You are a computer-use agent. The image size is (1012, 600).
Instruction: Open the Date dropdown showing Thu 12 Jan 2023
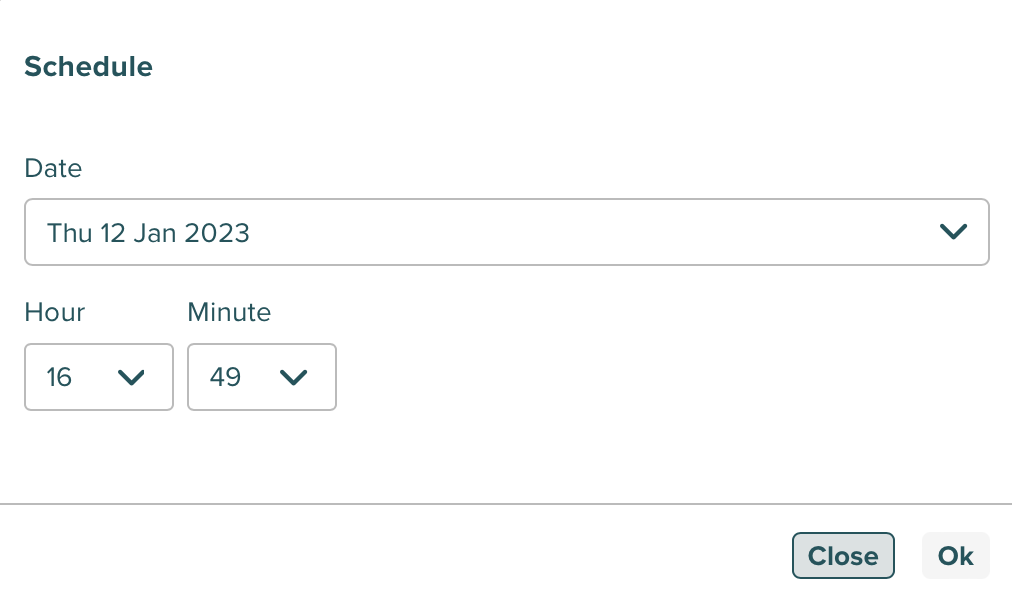click(x=506, y=232)
